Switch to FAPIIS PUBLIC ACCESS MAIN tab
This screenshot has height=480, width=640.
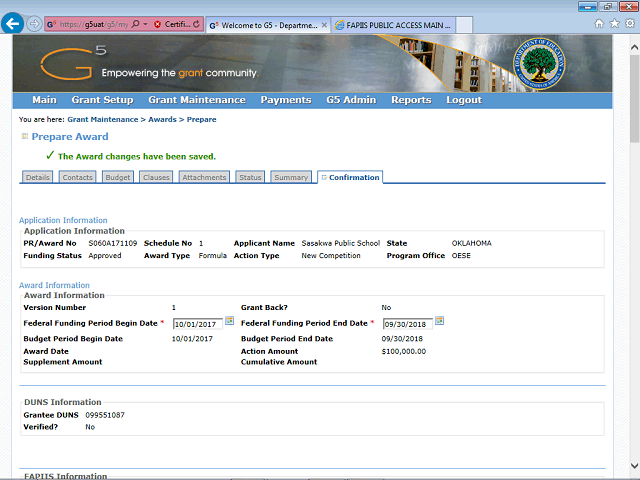click(393, 25)
